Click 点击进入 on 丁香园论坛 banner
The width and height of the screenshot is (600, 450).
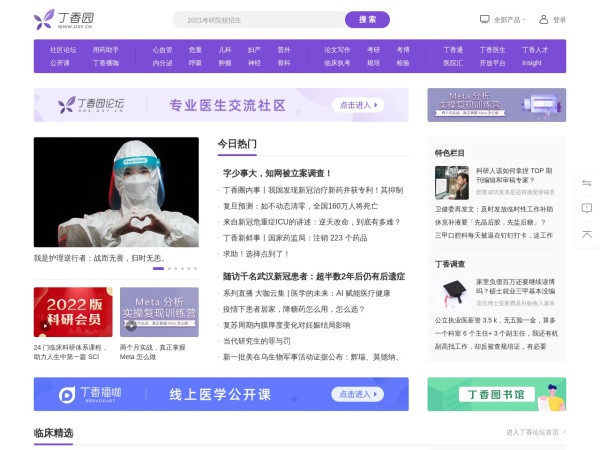358,105
